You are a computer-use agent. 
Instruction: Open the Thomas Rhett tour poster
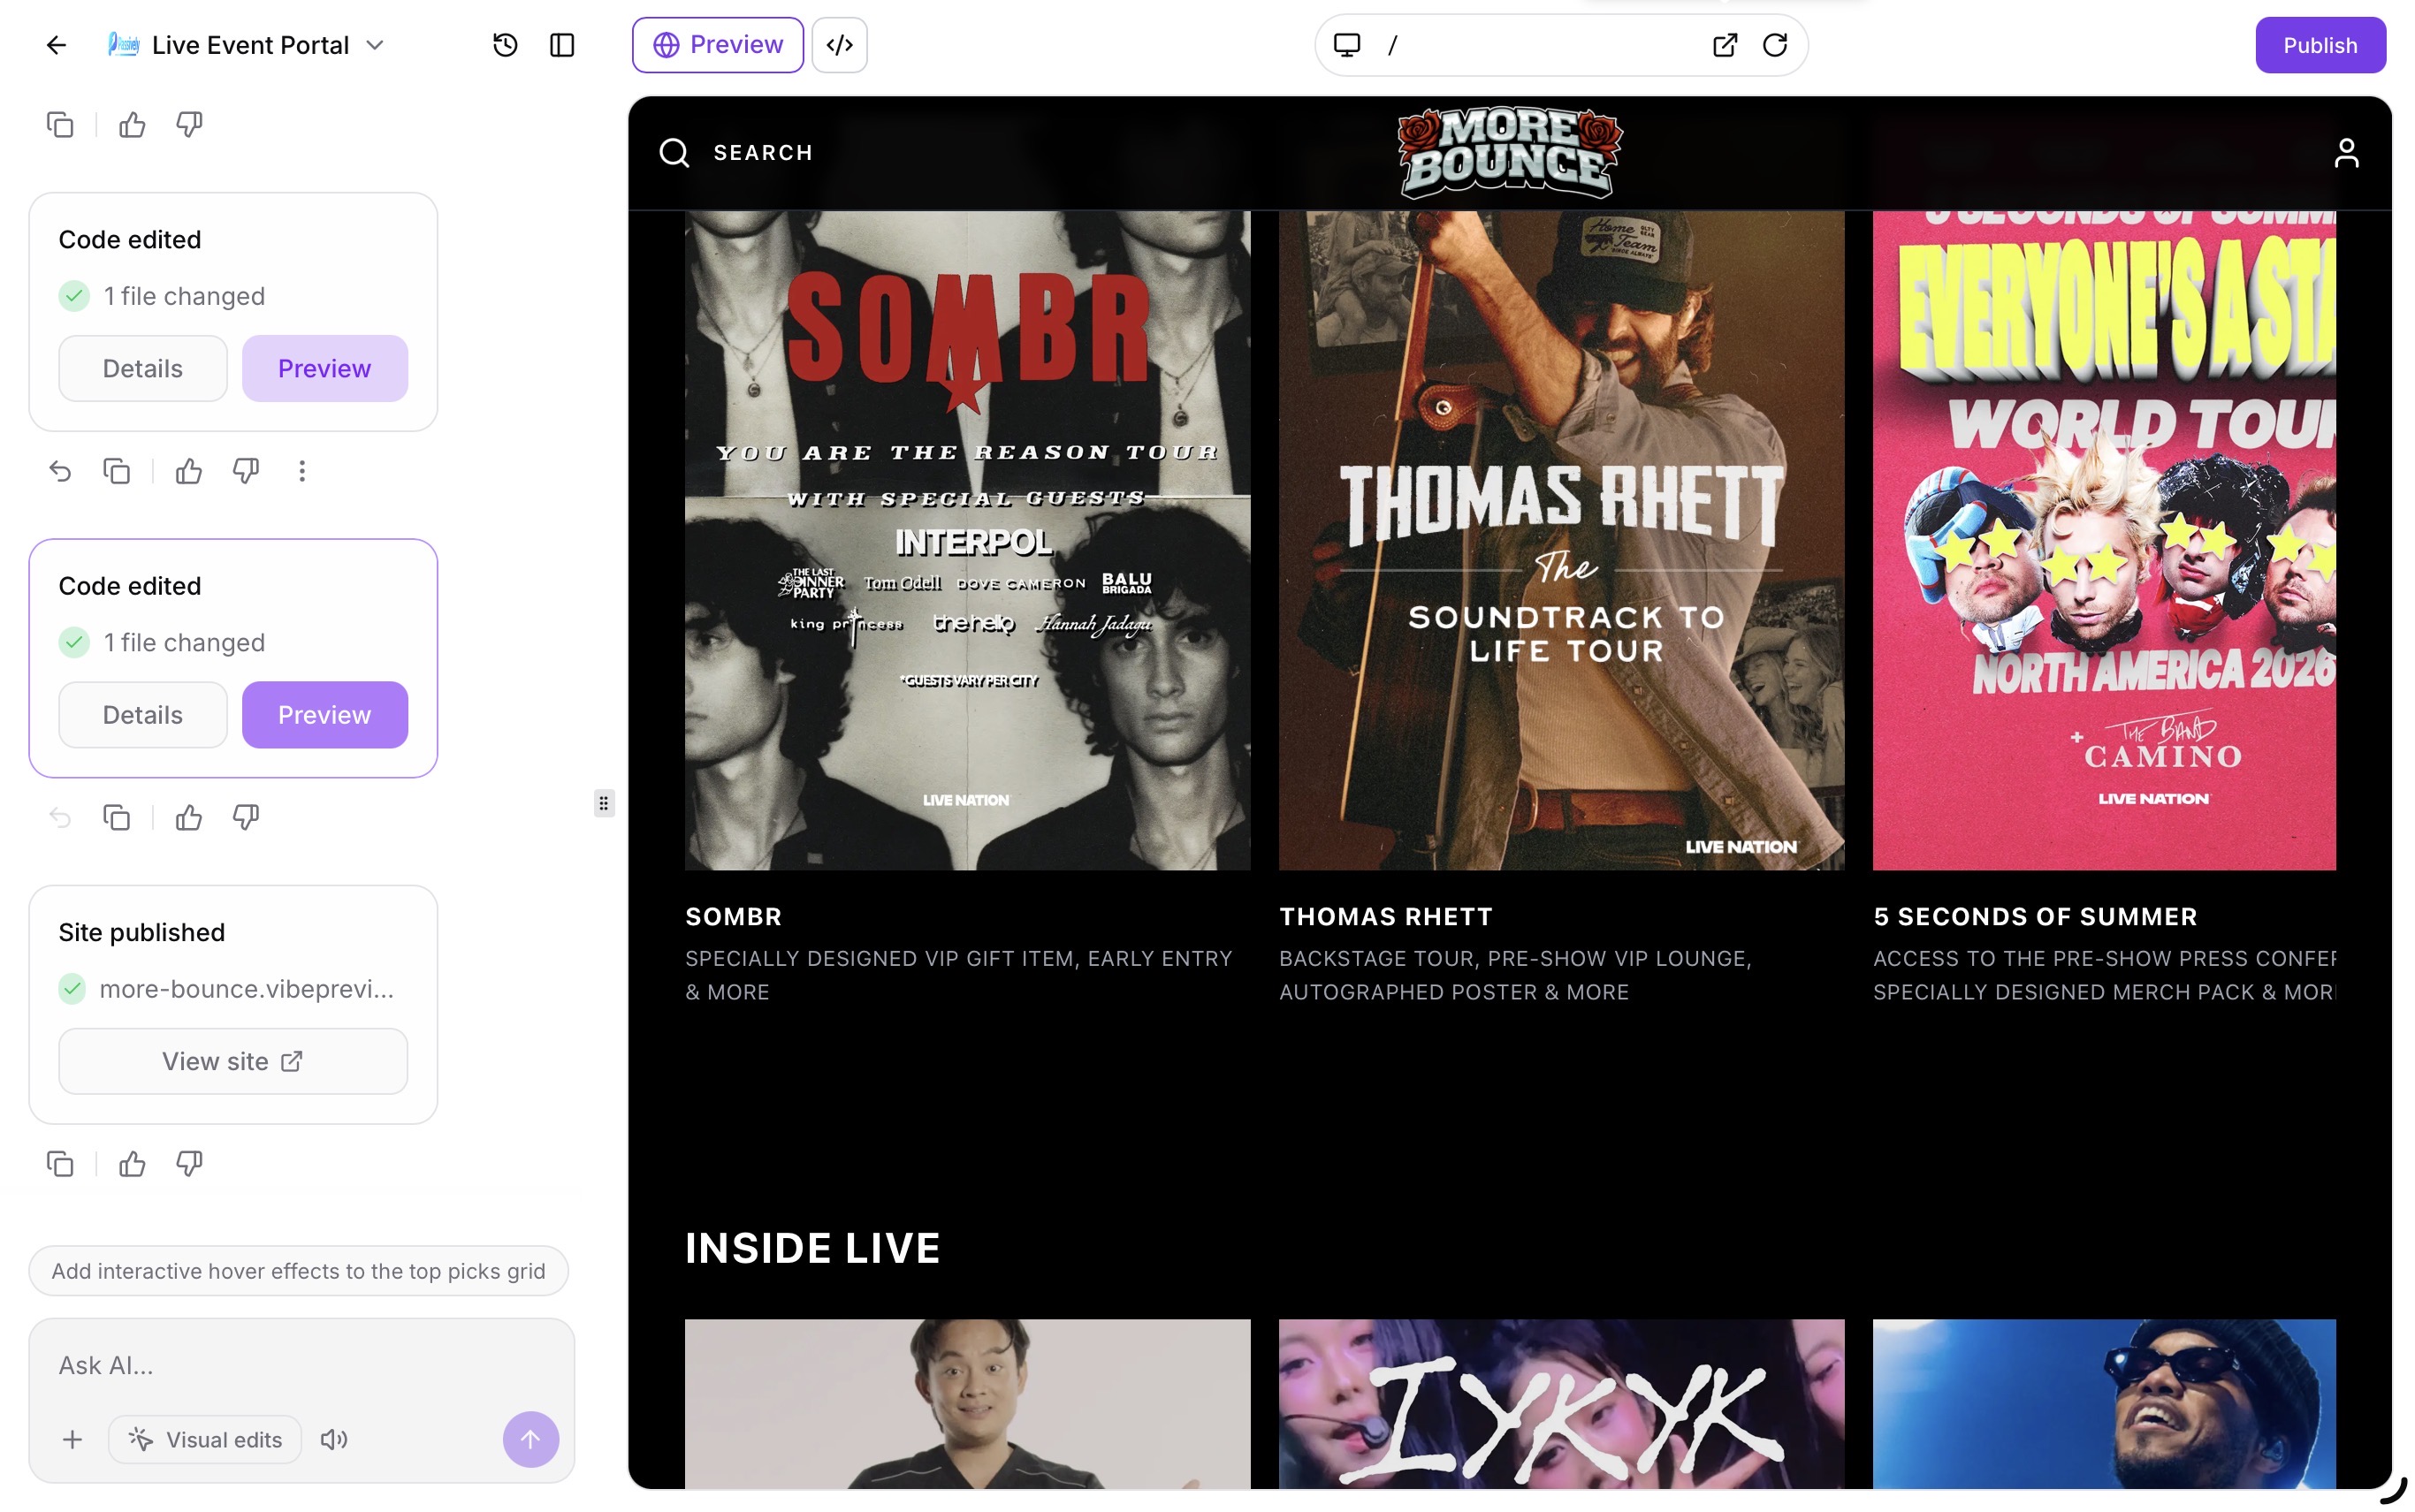click(x=1561, y=540)
